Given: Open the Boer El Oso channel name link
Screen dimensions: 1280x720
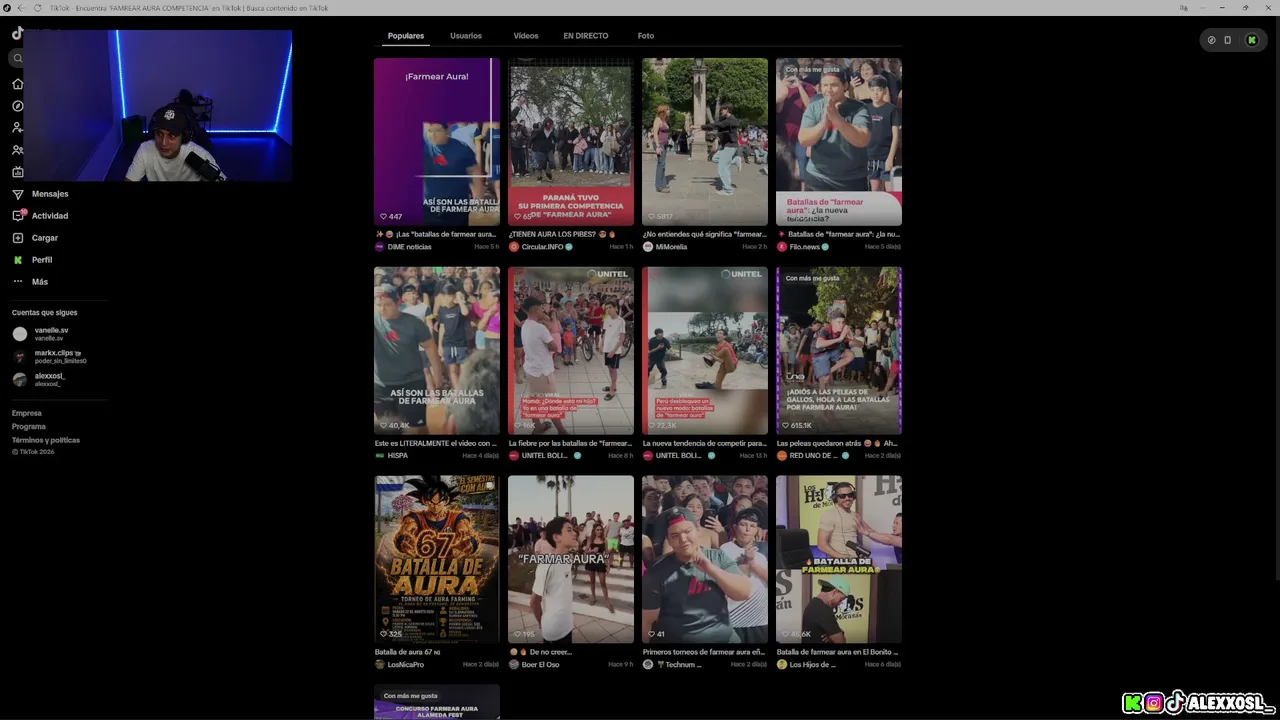Looking at the screenshot, I should (541, 665).
